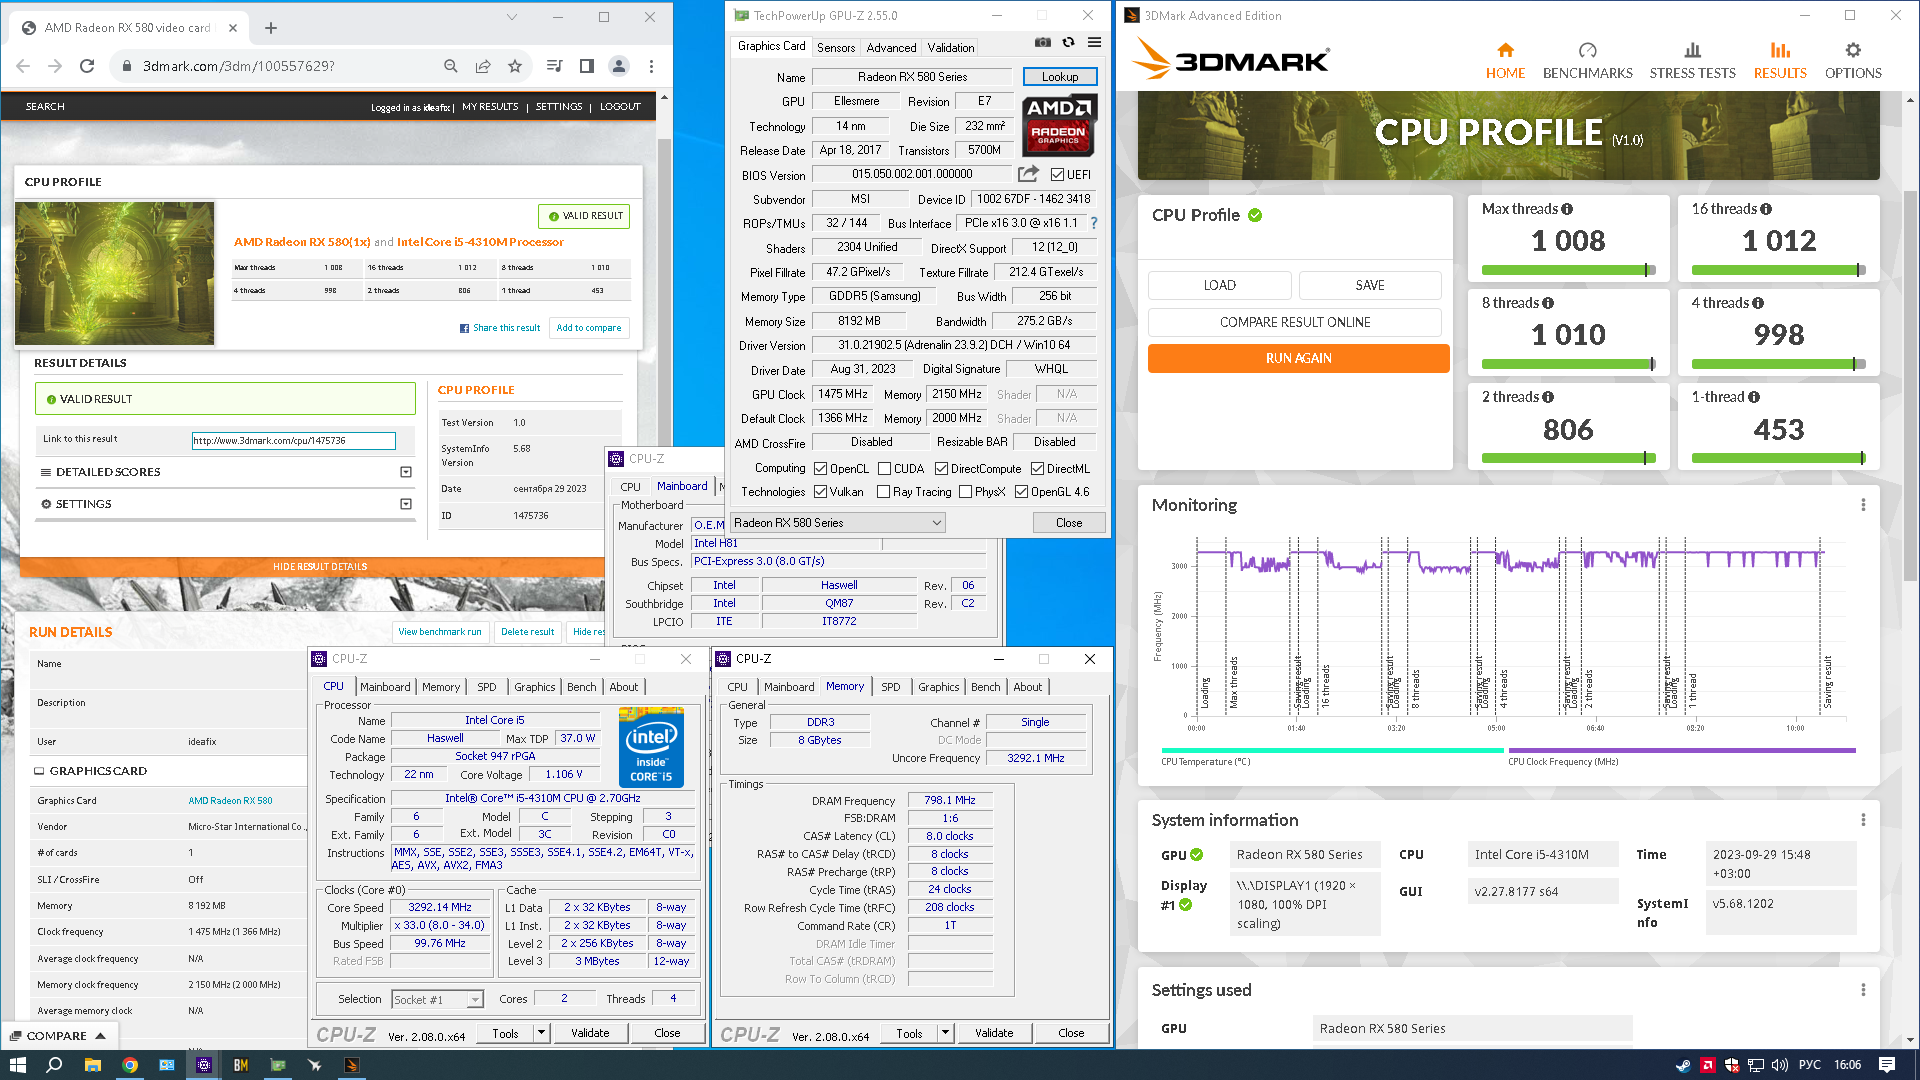
Task: Click RUN AGAIN in 3DMark
Action: point(1298,358)
